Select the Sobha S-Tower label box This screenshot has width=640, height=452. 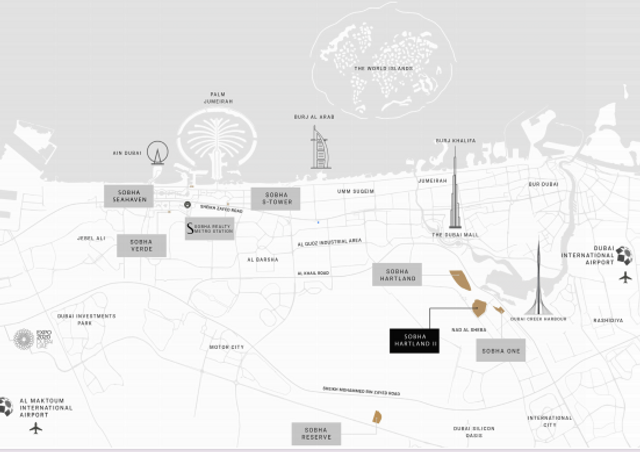(276, 199)
